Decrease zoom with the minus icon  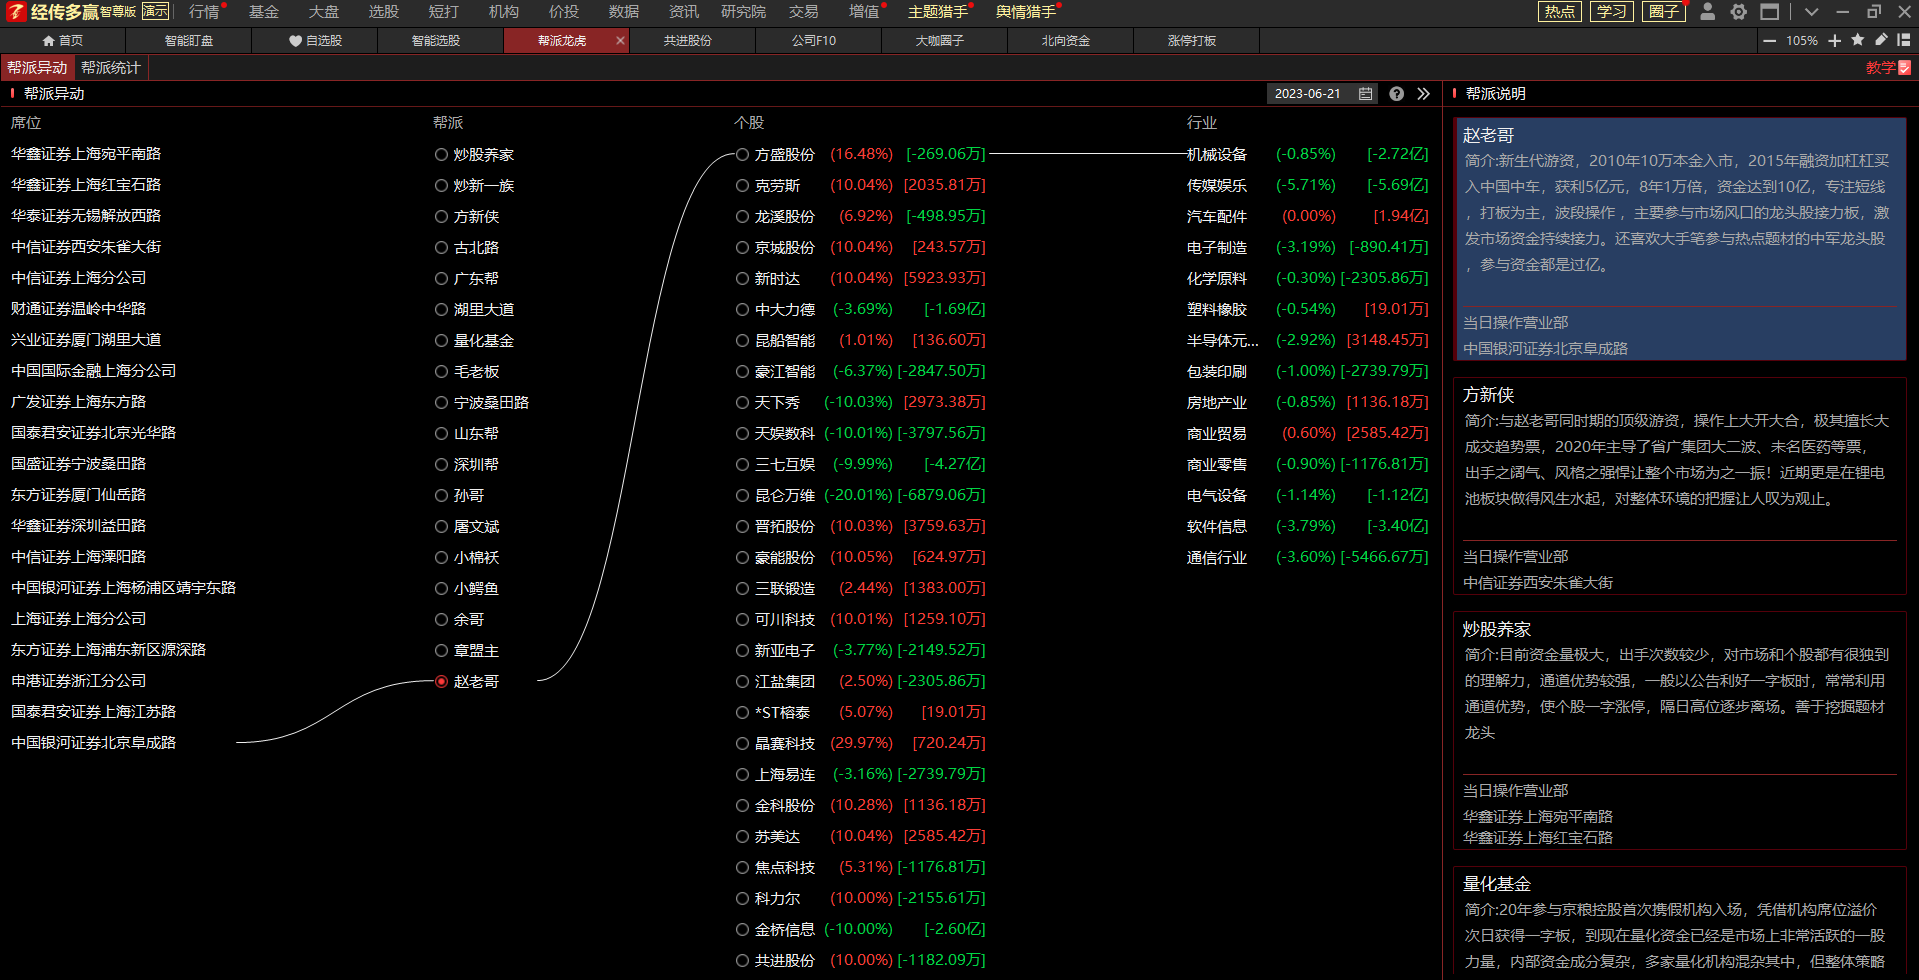(x=1770, y=41)
